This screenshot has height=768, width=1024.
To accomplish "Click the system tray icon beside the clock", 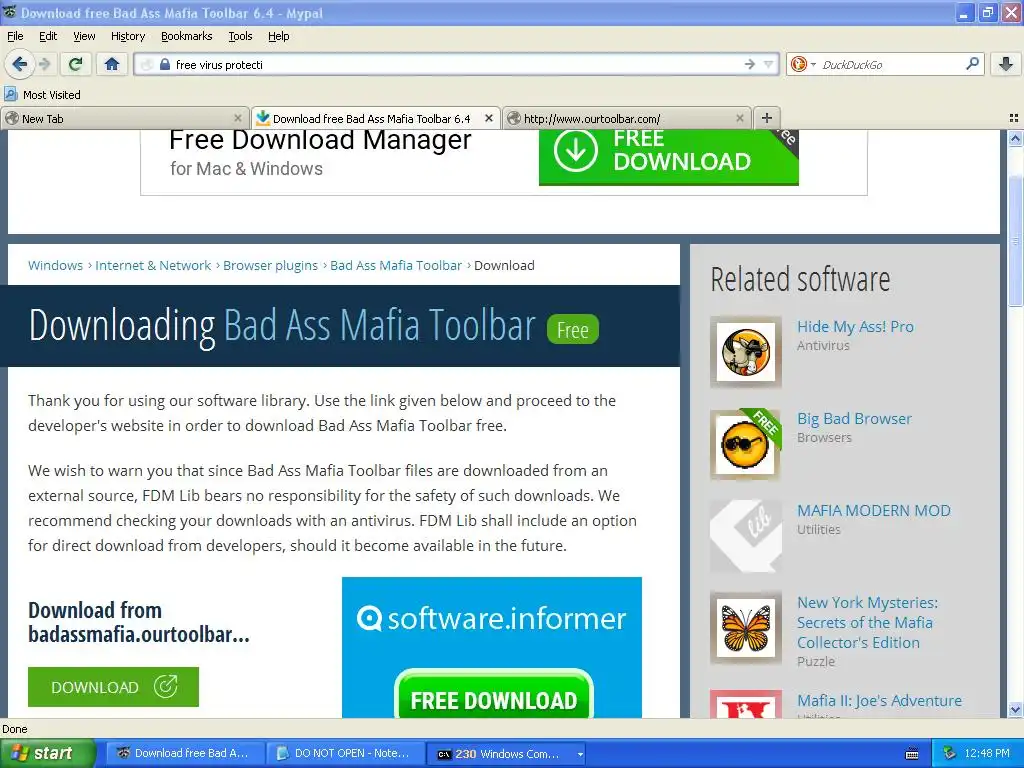I will (x=950, y=753).
